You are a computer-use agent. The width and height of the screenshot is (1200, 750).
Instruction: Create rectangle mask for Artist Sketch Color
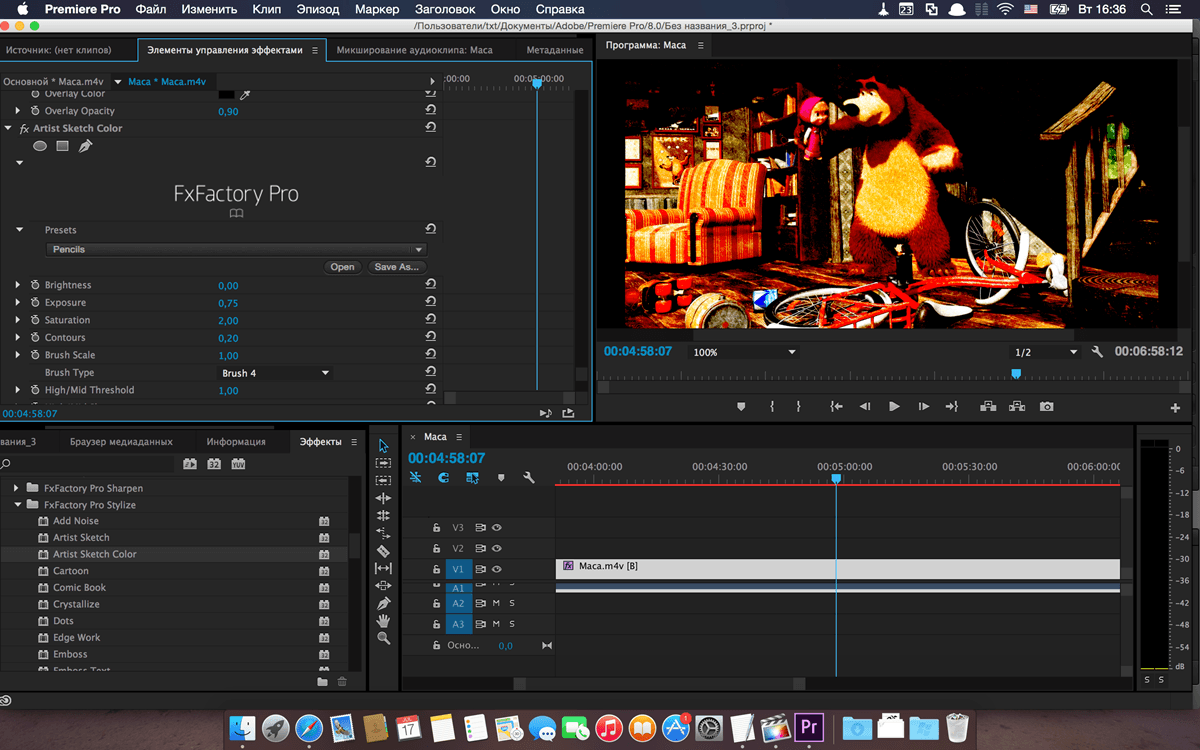(62, 146)
